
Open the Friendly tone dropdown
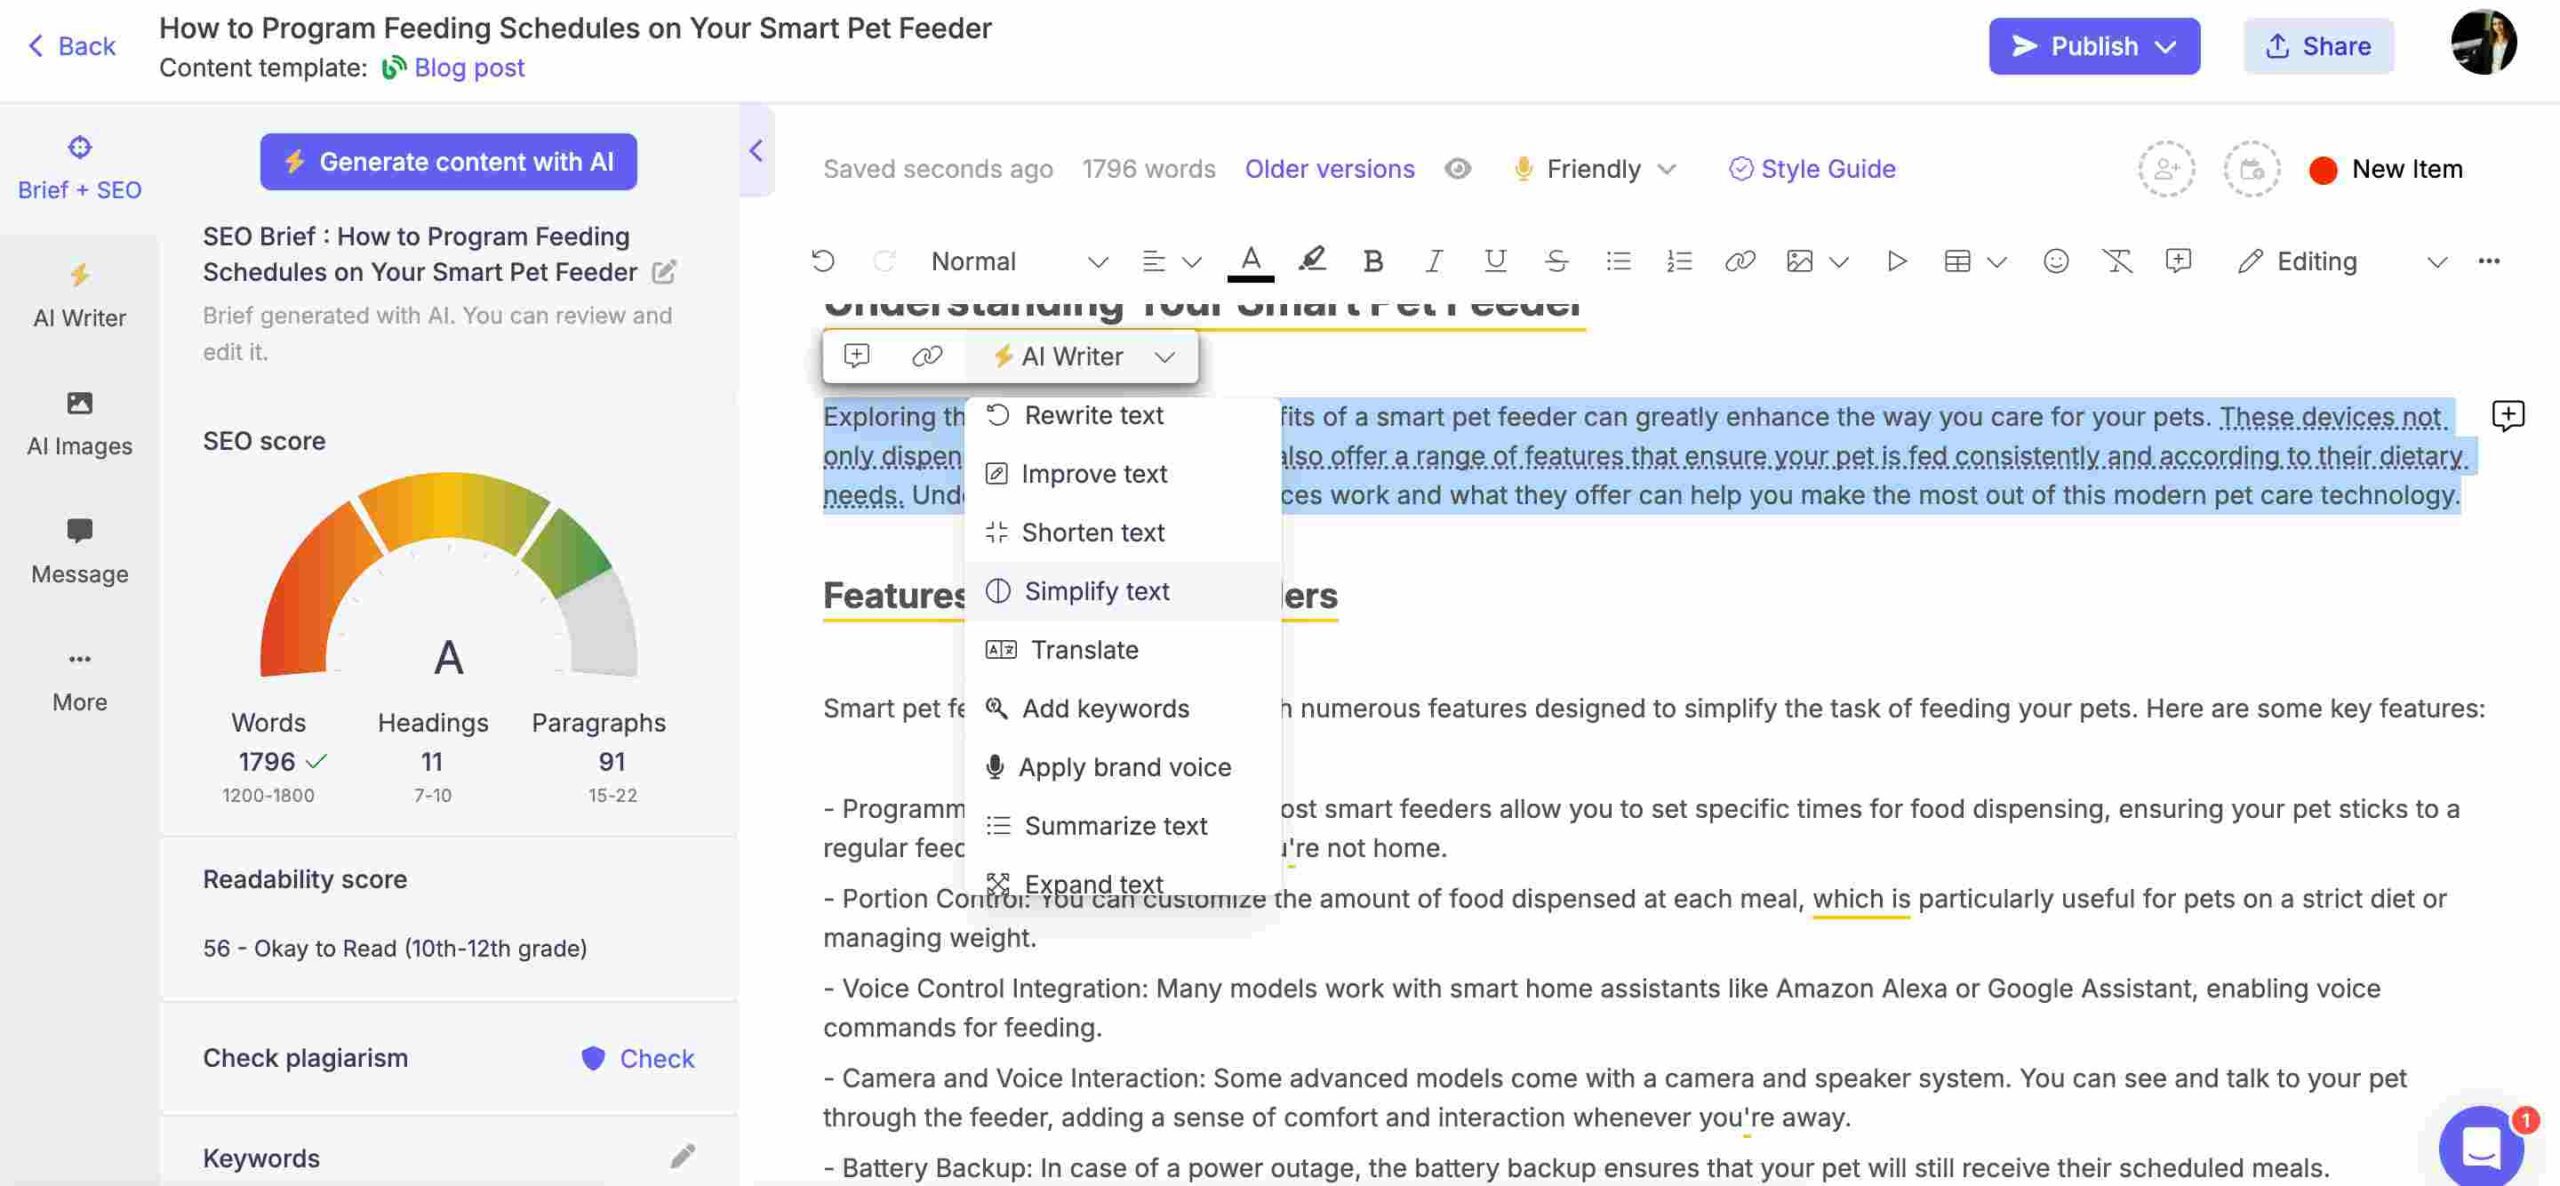click(1594, 168)
